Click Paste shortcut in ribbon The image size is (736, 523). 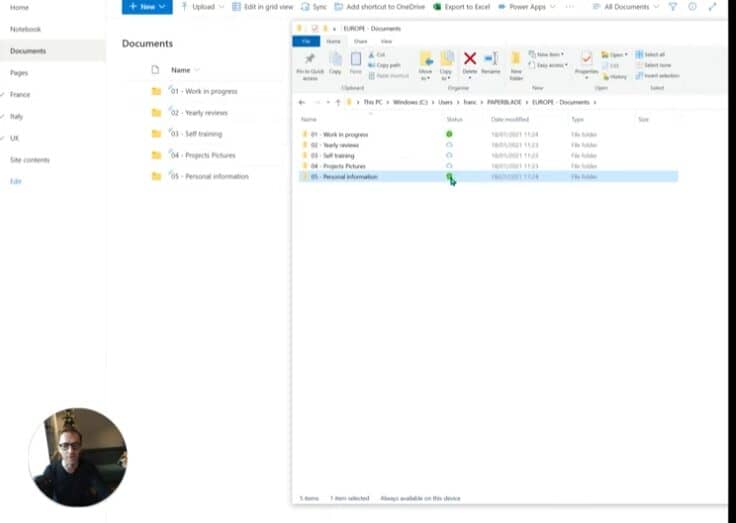click(389, 76)
